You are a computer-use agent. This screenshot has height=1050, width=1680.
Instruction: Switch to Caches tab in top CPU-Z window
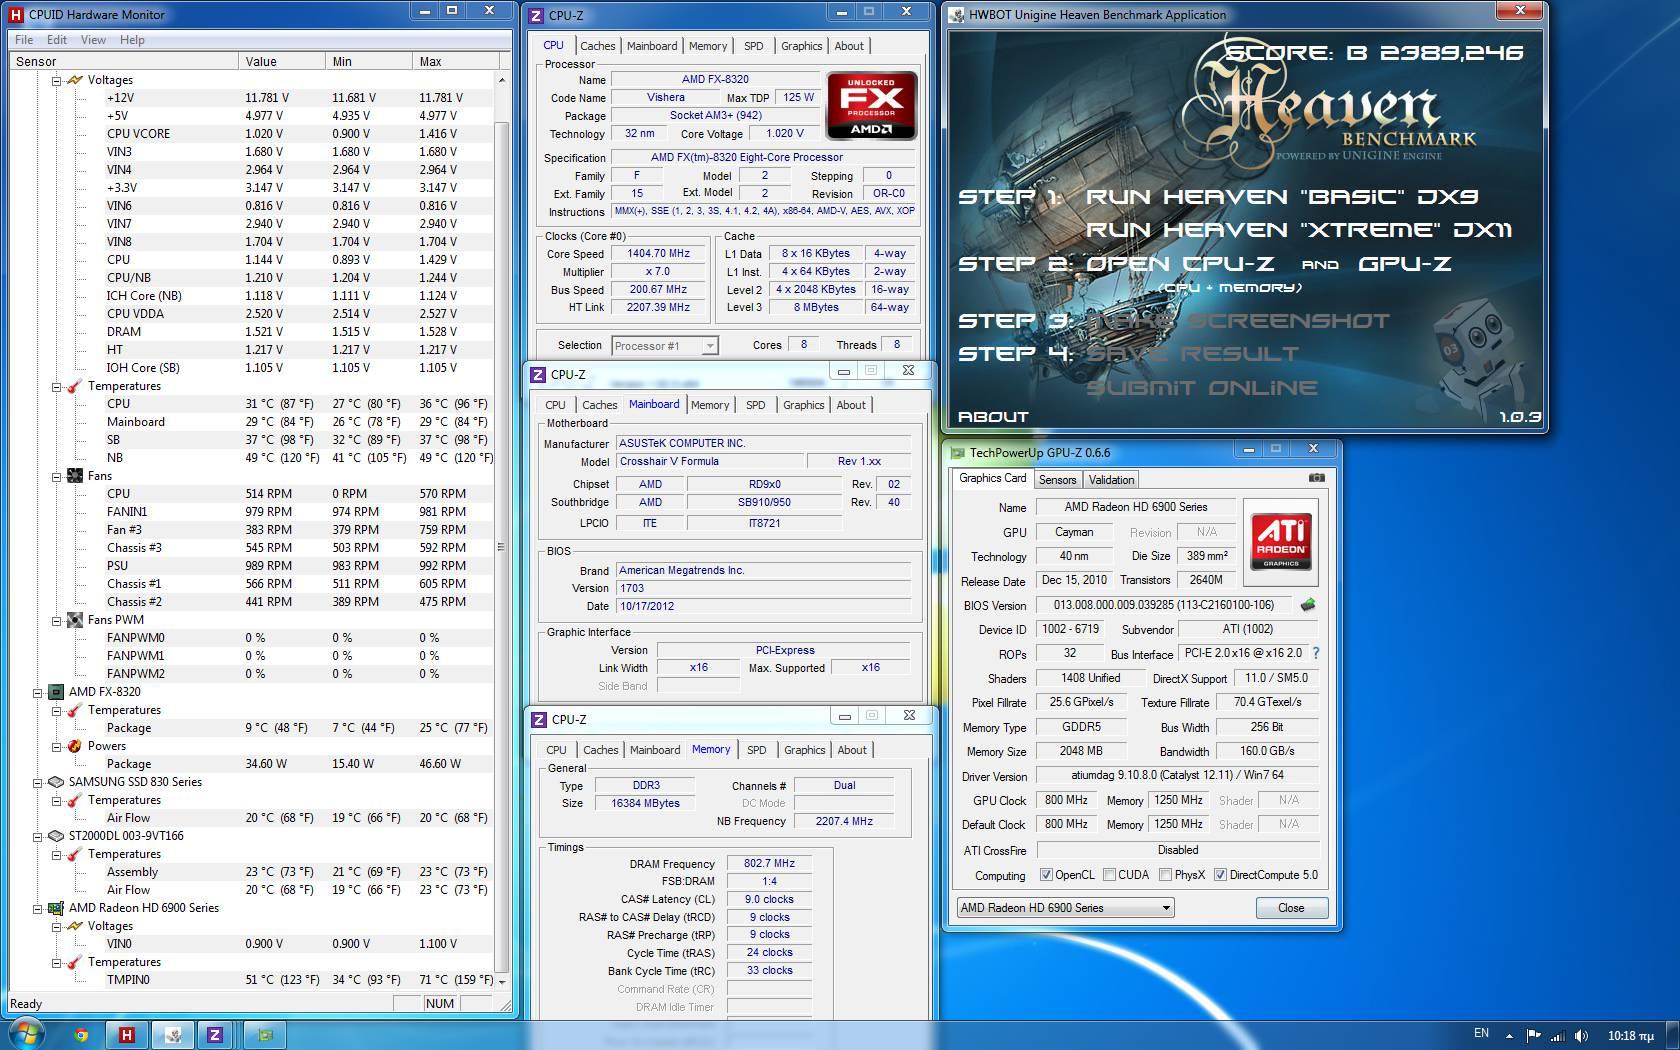tap(598, 46)
